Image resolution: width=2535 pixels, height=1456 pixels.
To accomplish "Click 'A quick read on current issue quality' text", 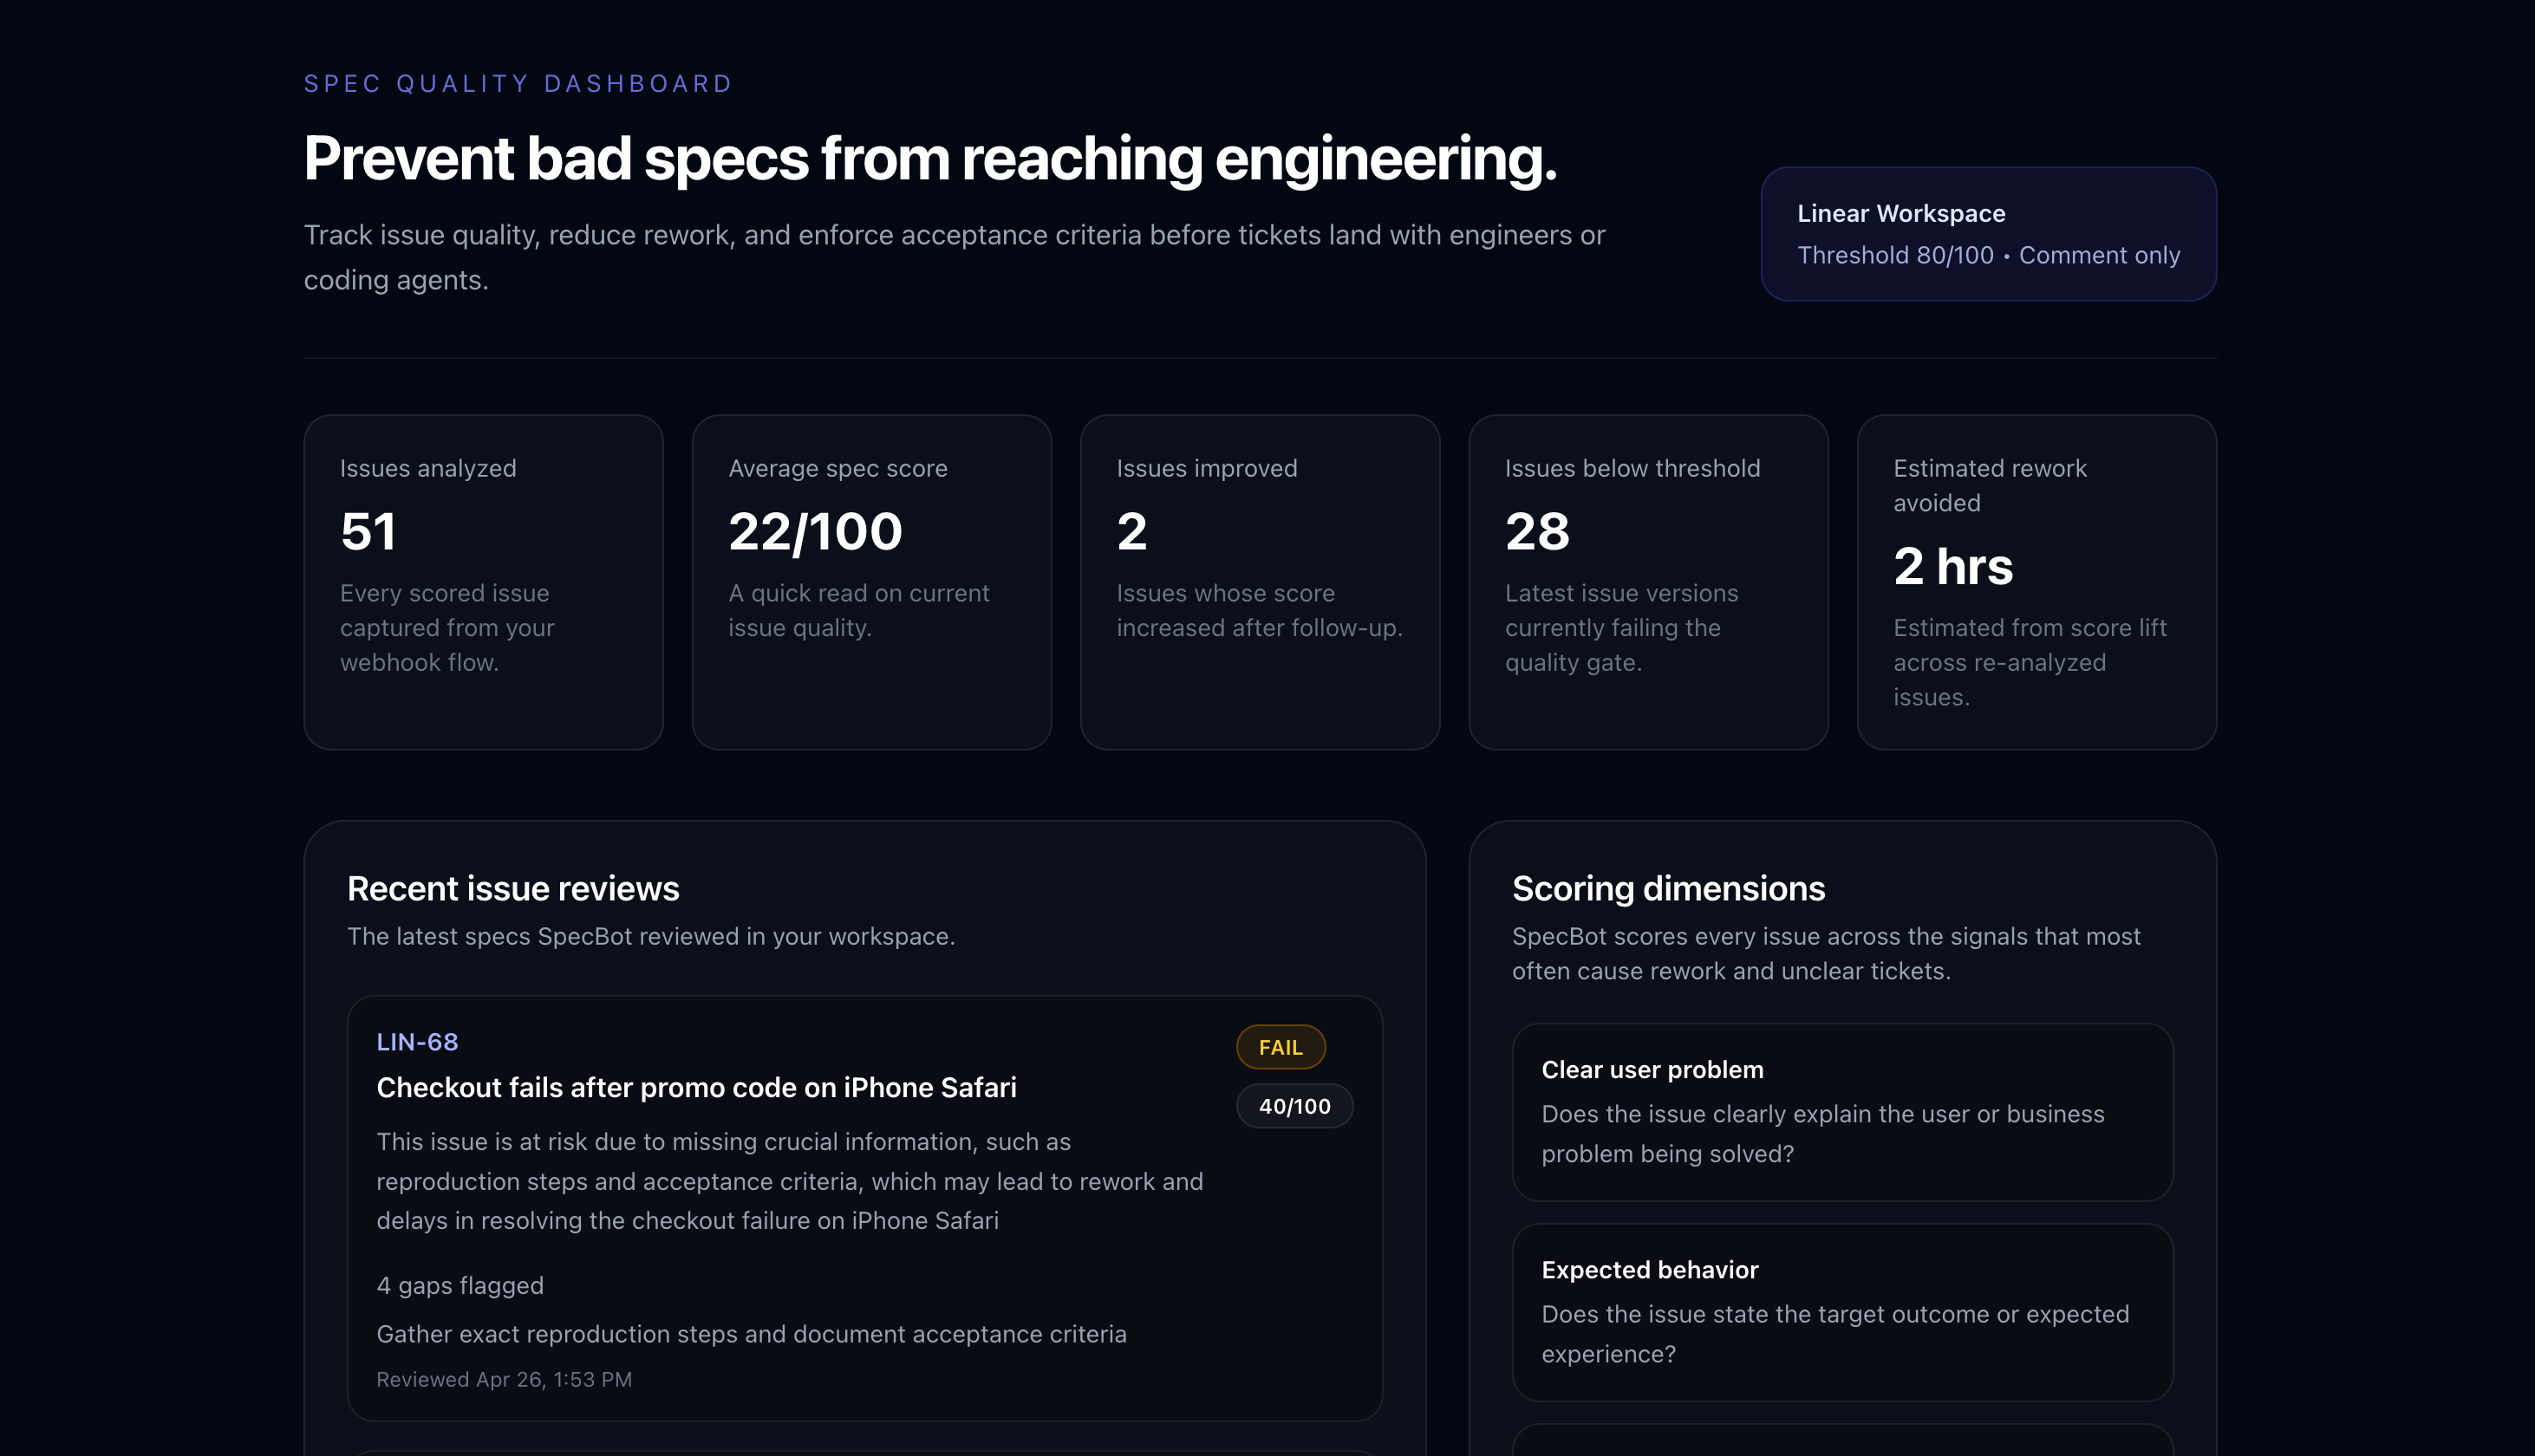I will pyautogui.click(x=858, y=611).
